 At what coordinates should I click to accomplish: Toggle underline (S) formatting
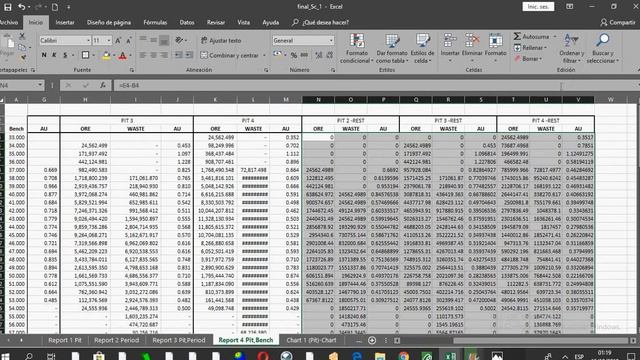pyautogui.click(x=65, y=55)
